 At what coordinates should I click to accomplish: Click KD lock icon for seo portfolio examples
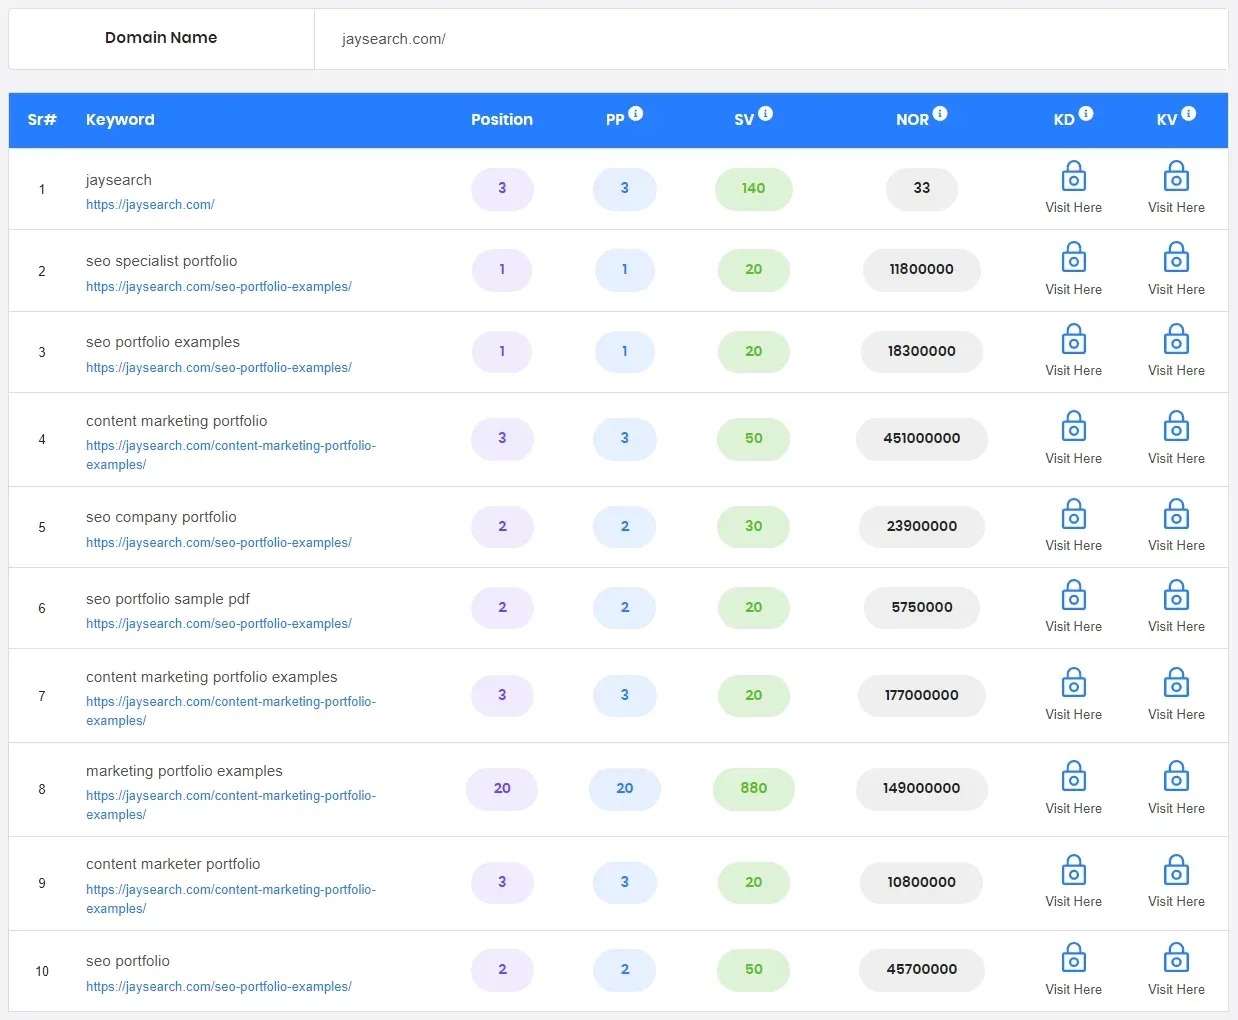pyautogui.click(x=1074, y=339)
